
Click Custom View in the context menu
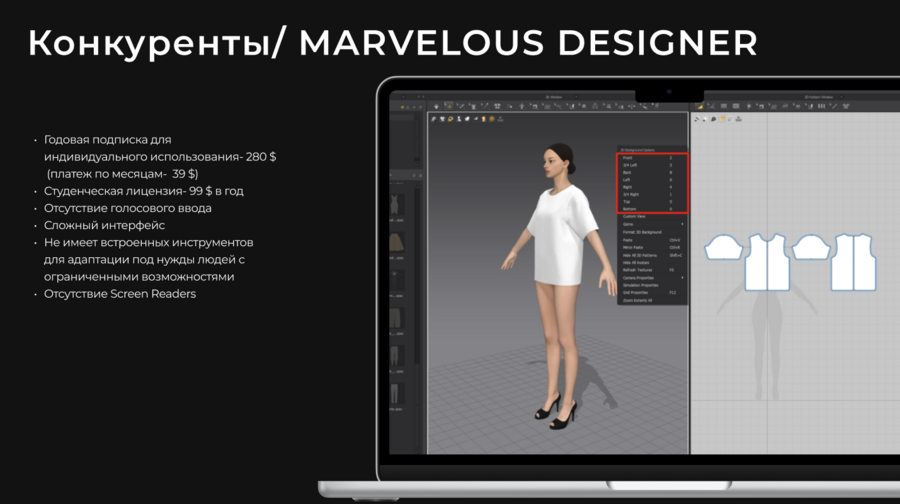(x=652, y=216)
